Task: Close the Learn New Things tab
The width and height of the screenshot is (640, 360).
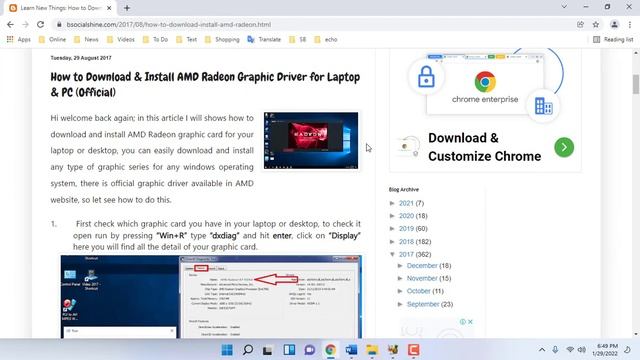Action: 109,8
